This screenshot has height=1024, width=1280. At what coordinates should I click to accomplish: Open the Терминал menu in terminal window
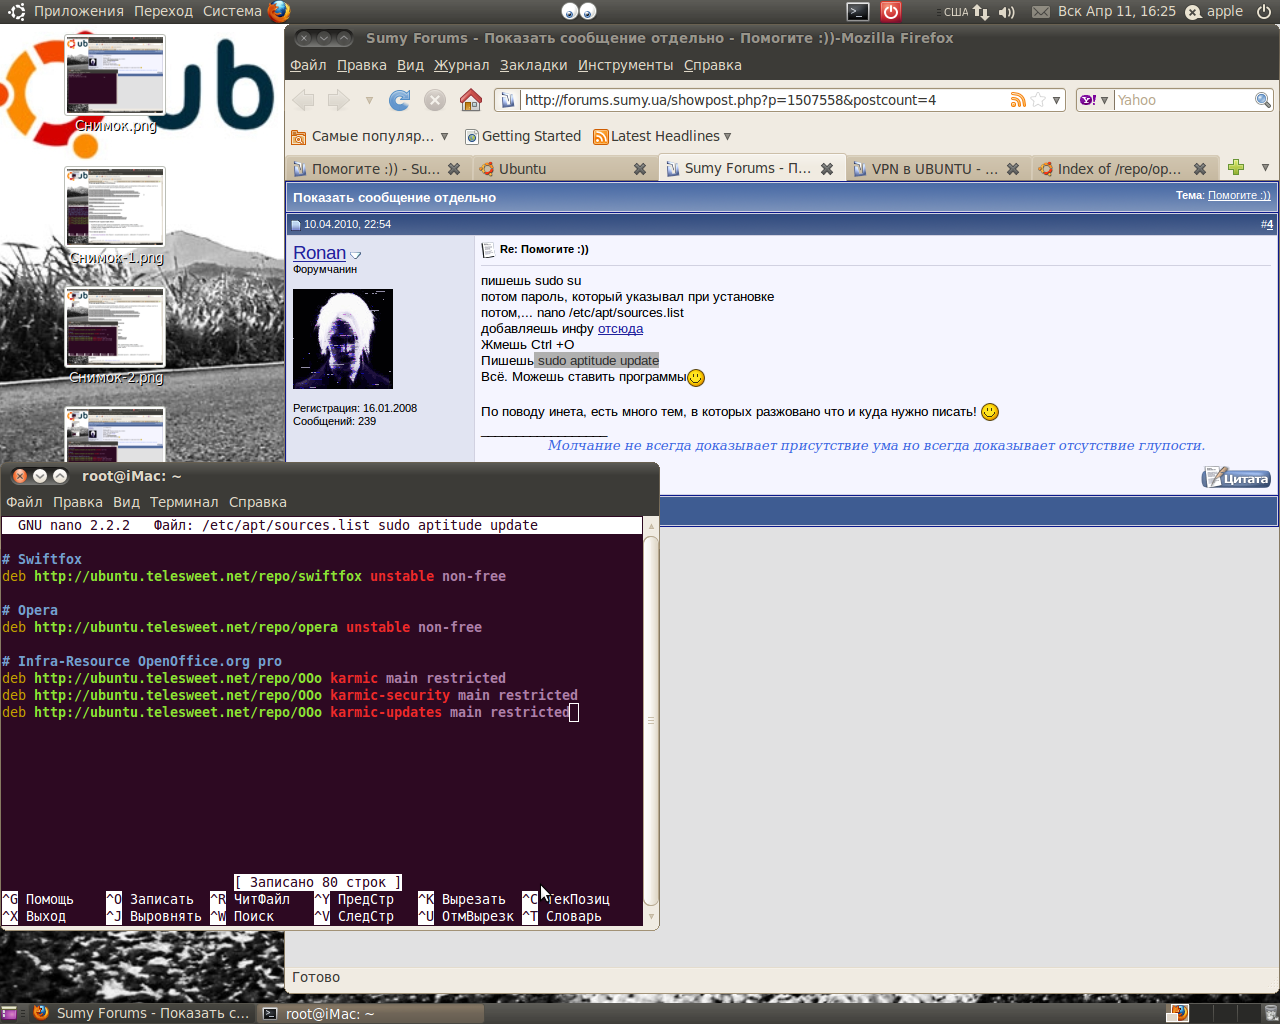coord(184,502)
